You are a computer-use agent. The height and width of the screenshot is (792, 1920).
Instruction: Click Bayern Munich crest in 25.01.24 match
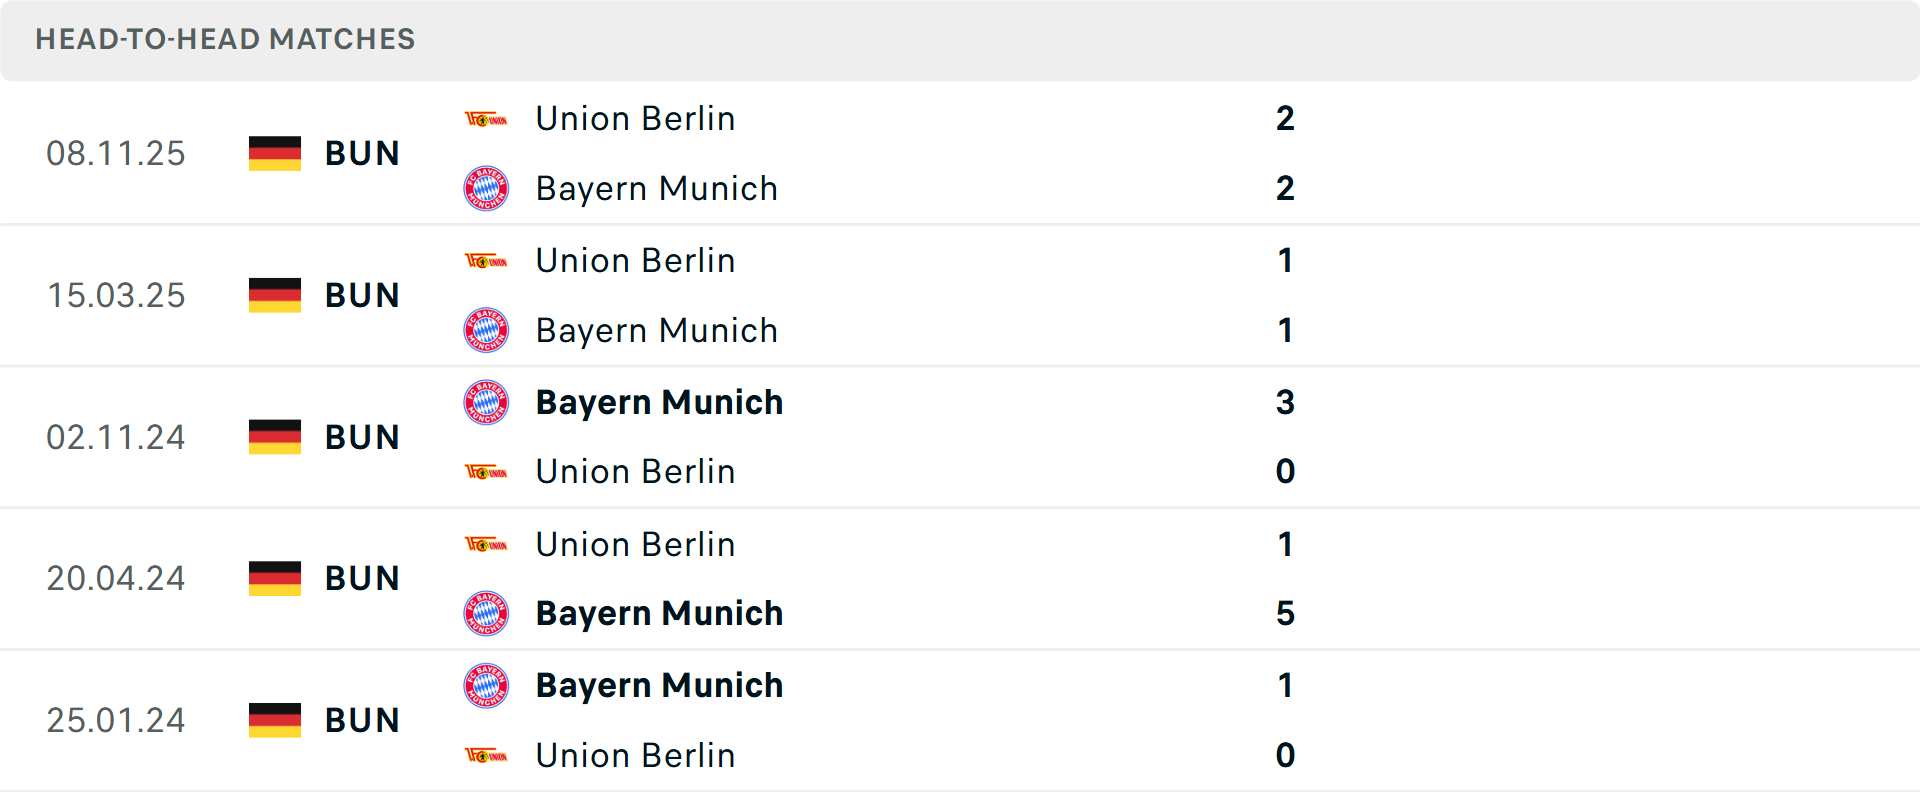pyautogui.click(x=486, y=686)
